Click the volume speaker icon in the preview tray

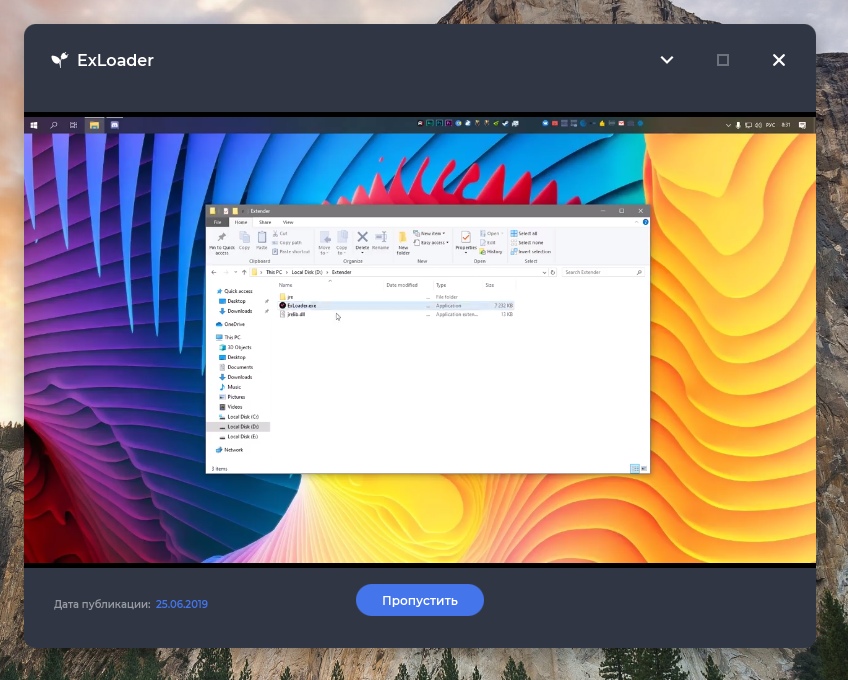click(x=758, y=125)
